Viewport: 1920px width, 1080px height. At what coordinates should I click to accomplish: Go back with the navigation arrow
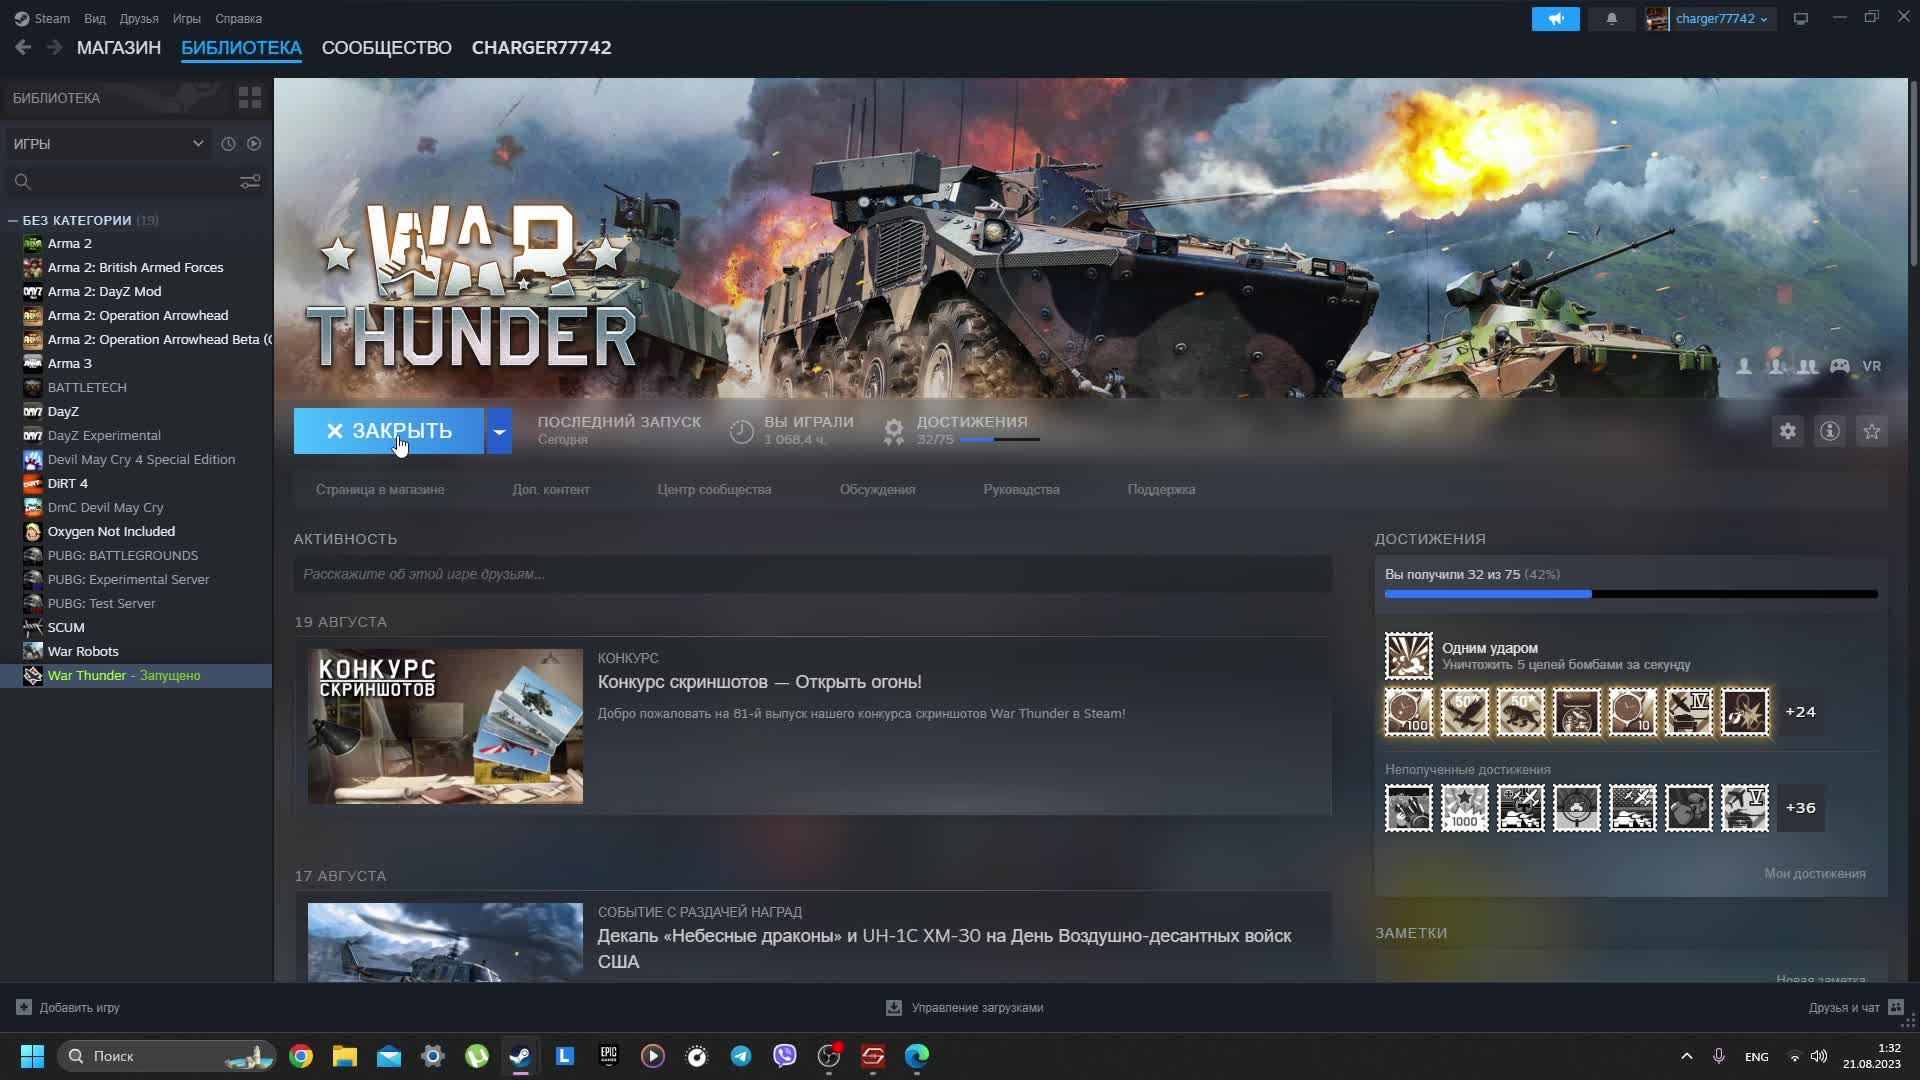[23, 47]
